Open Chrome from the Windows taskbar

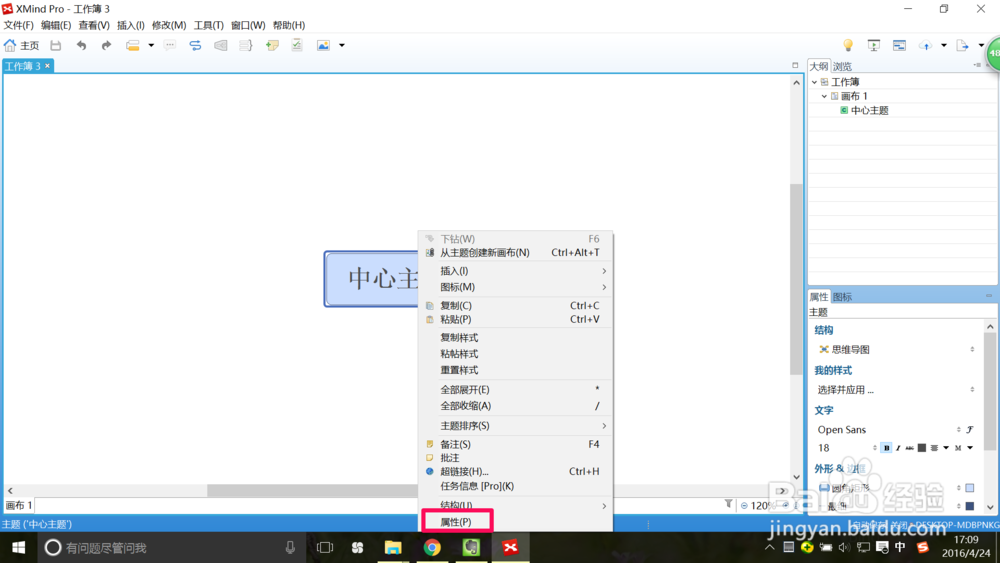(x=432, y=548)
